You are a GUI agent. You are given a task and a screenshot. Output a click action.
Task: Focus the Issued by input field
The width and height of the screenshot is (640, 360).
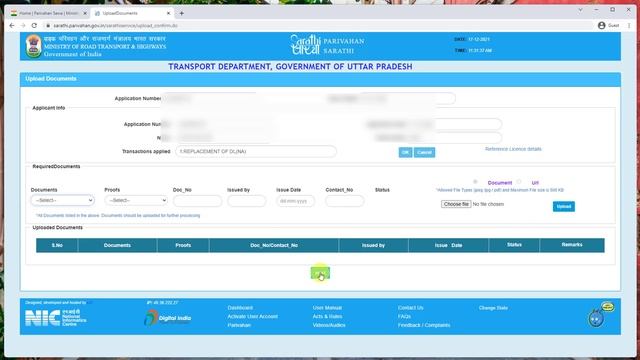[x=247, y=201]
